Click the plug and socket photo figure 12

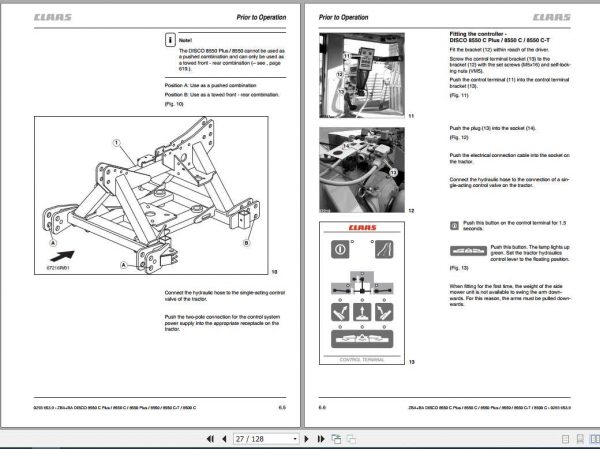pyautogui.click(x=362, y=170)
